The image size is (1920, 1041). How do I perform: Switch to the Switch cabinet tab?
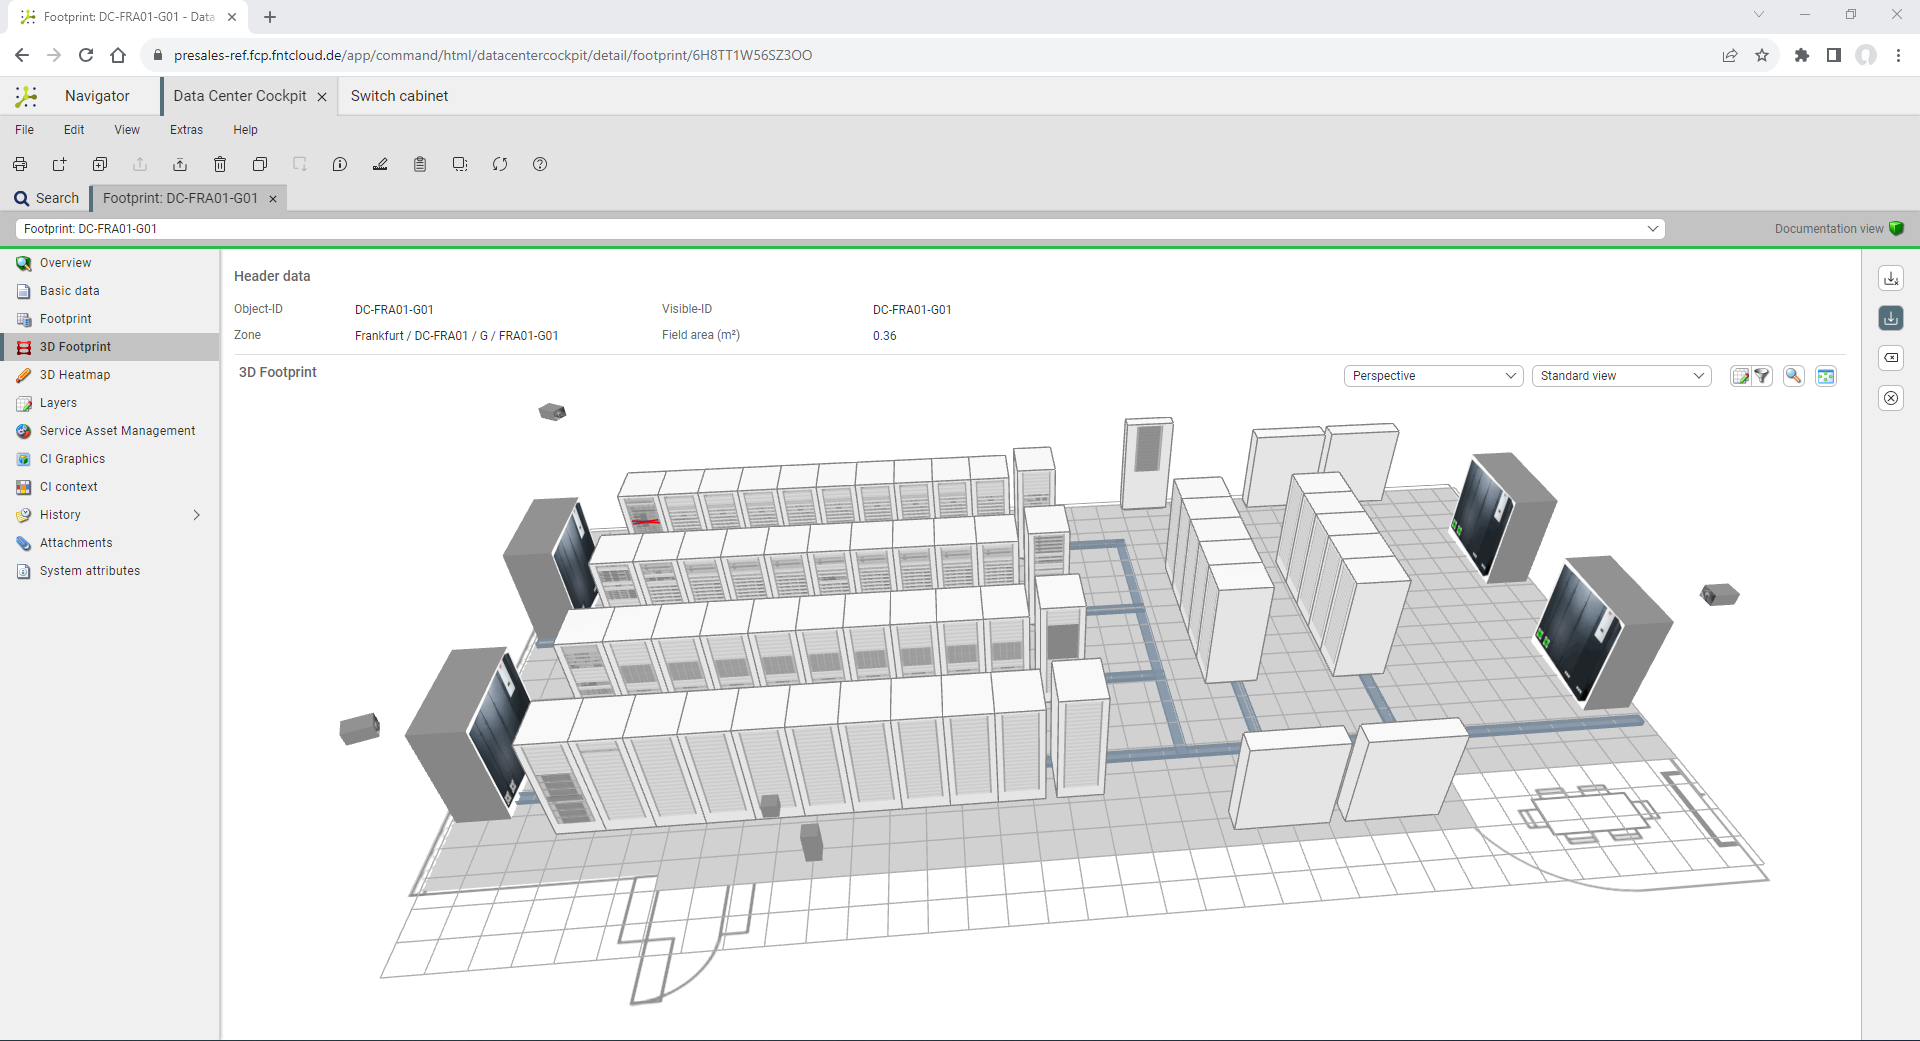(x=399, y=96)
